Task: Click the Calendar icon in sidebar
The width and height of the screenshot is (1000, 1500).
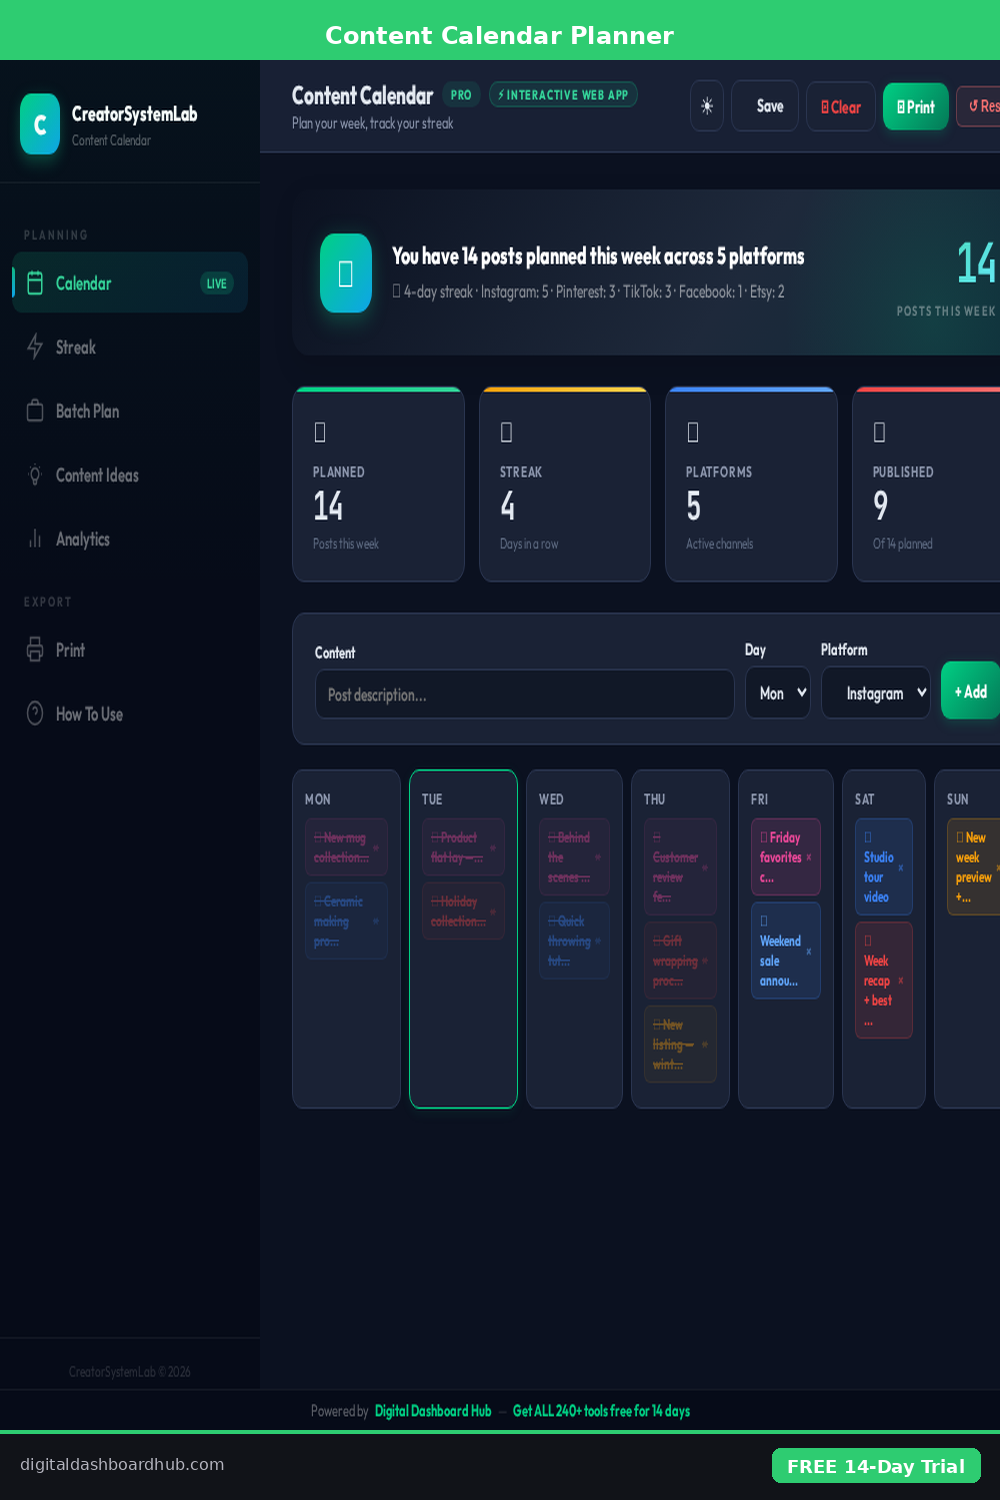Action: click(x=35, y=283)
